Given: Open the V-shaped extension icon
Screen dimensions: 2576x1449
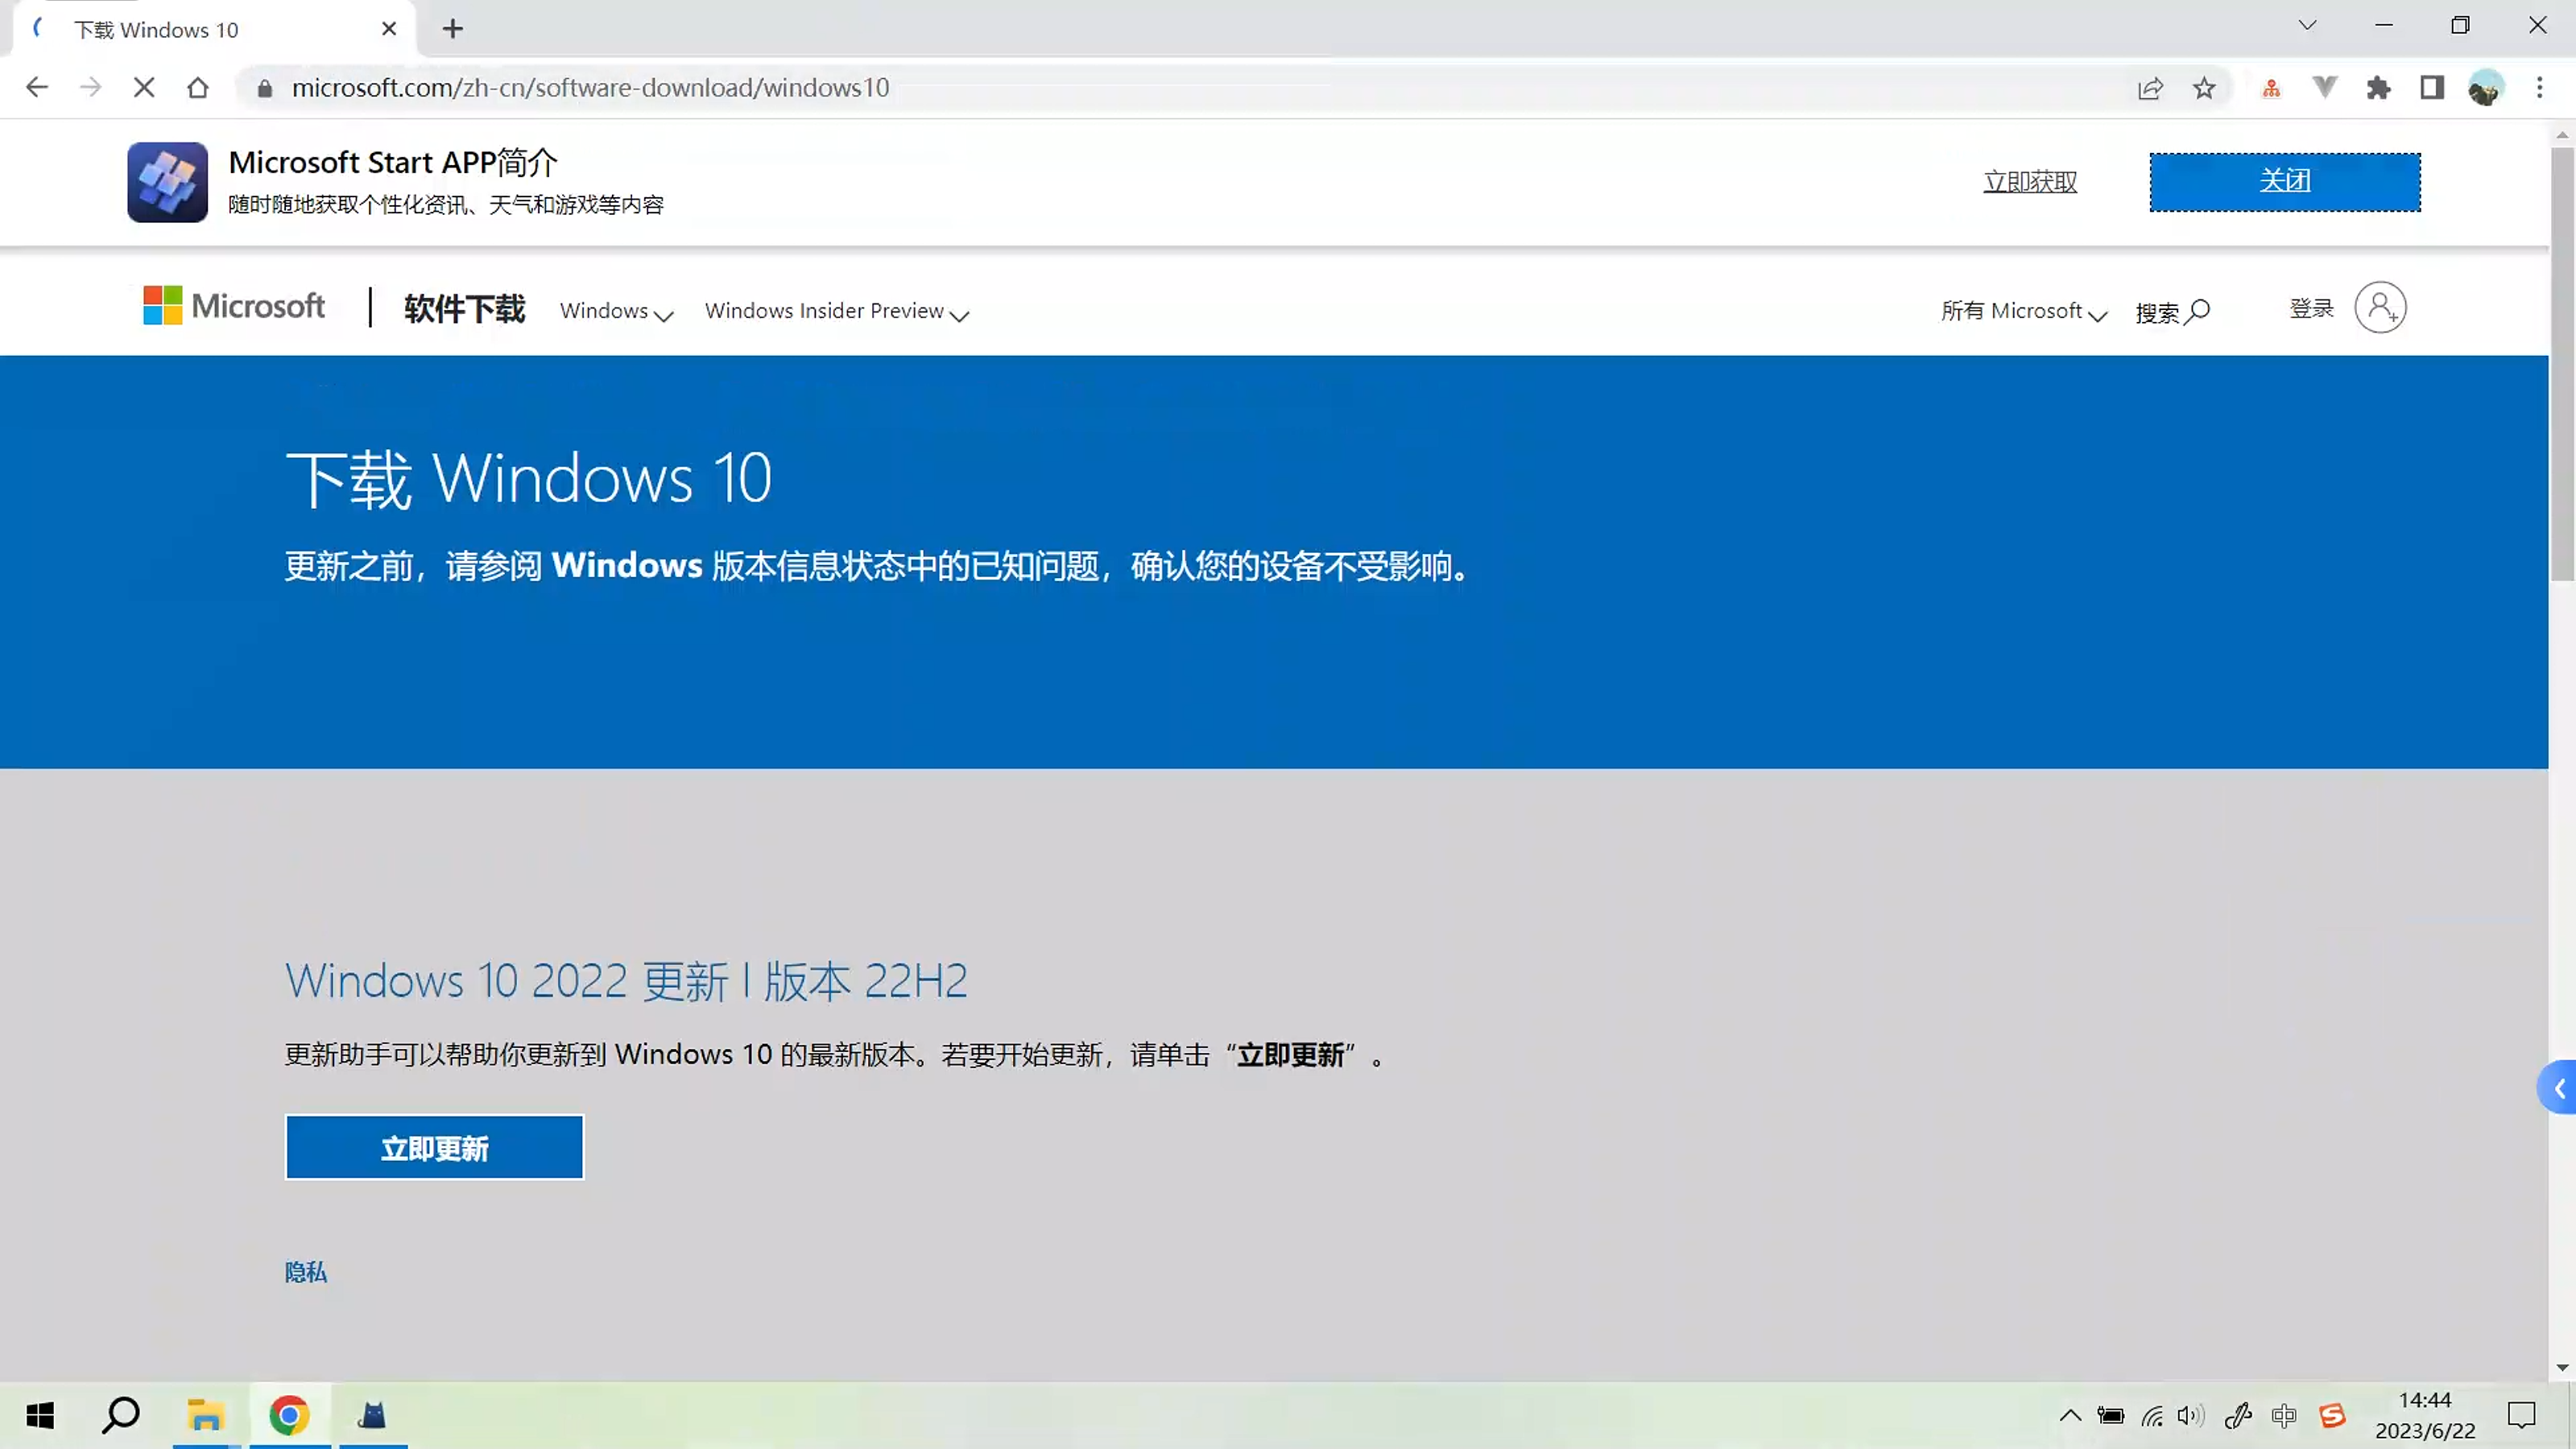Looking at the screenshot, I should 2325,88.
